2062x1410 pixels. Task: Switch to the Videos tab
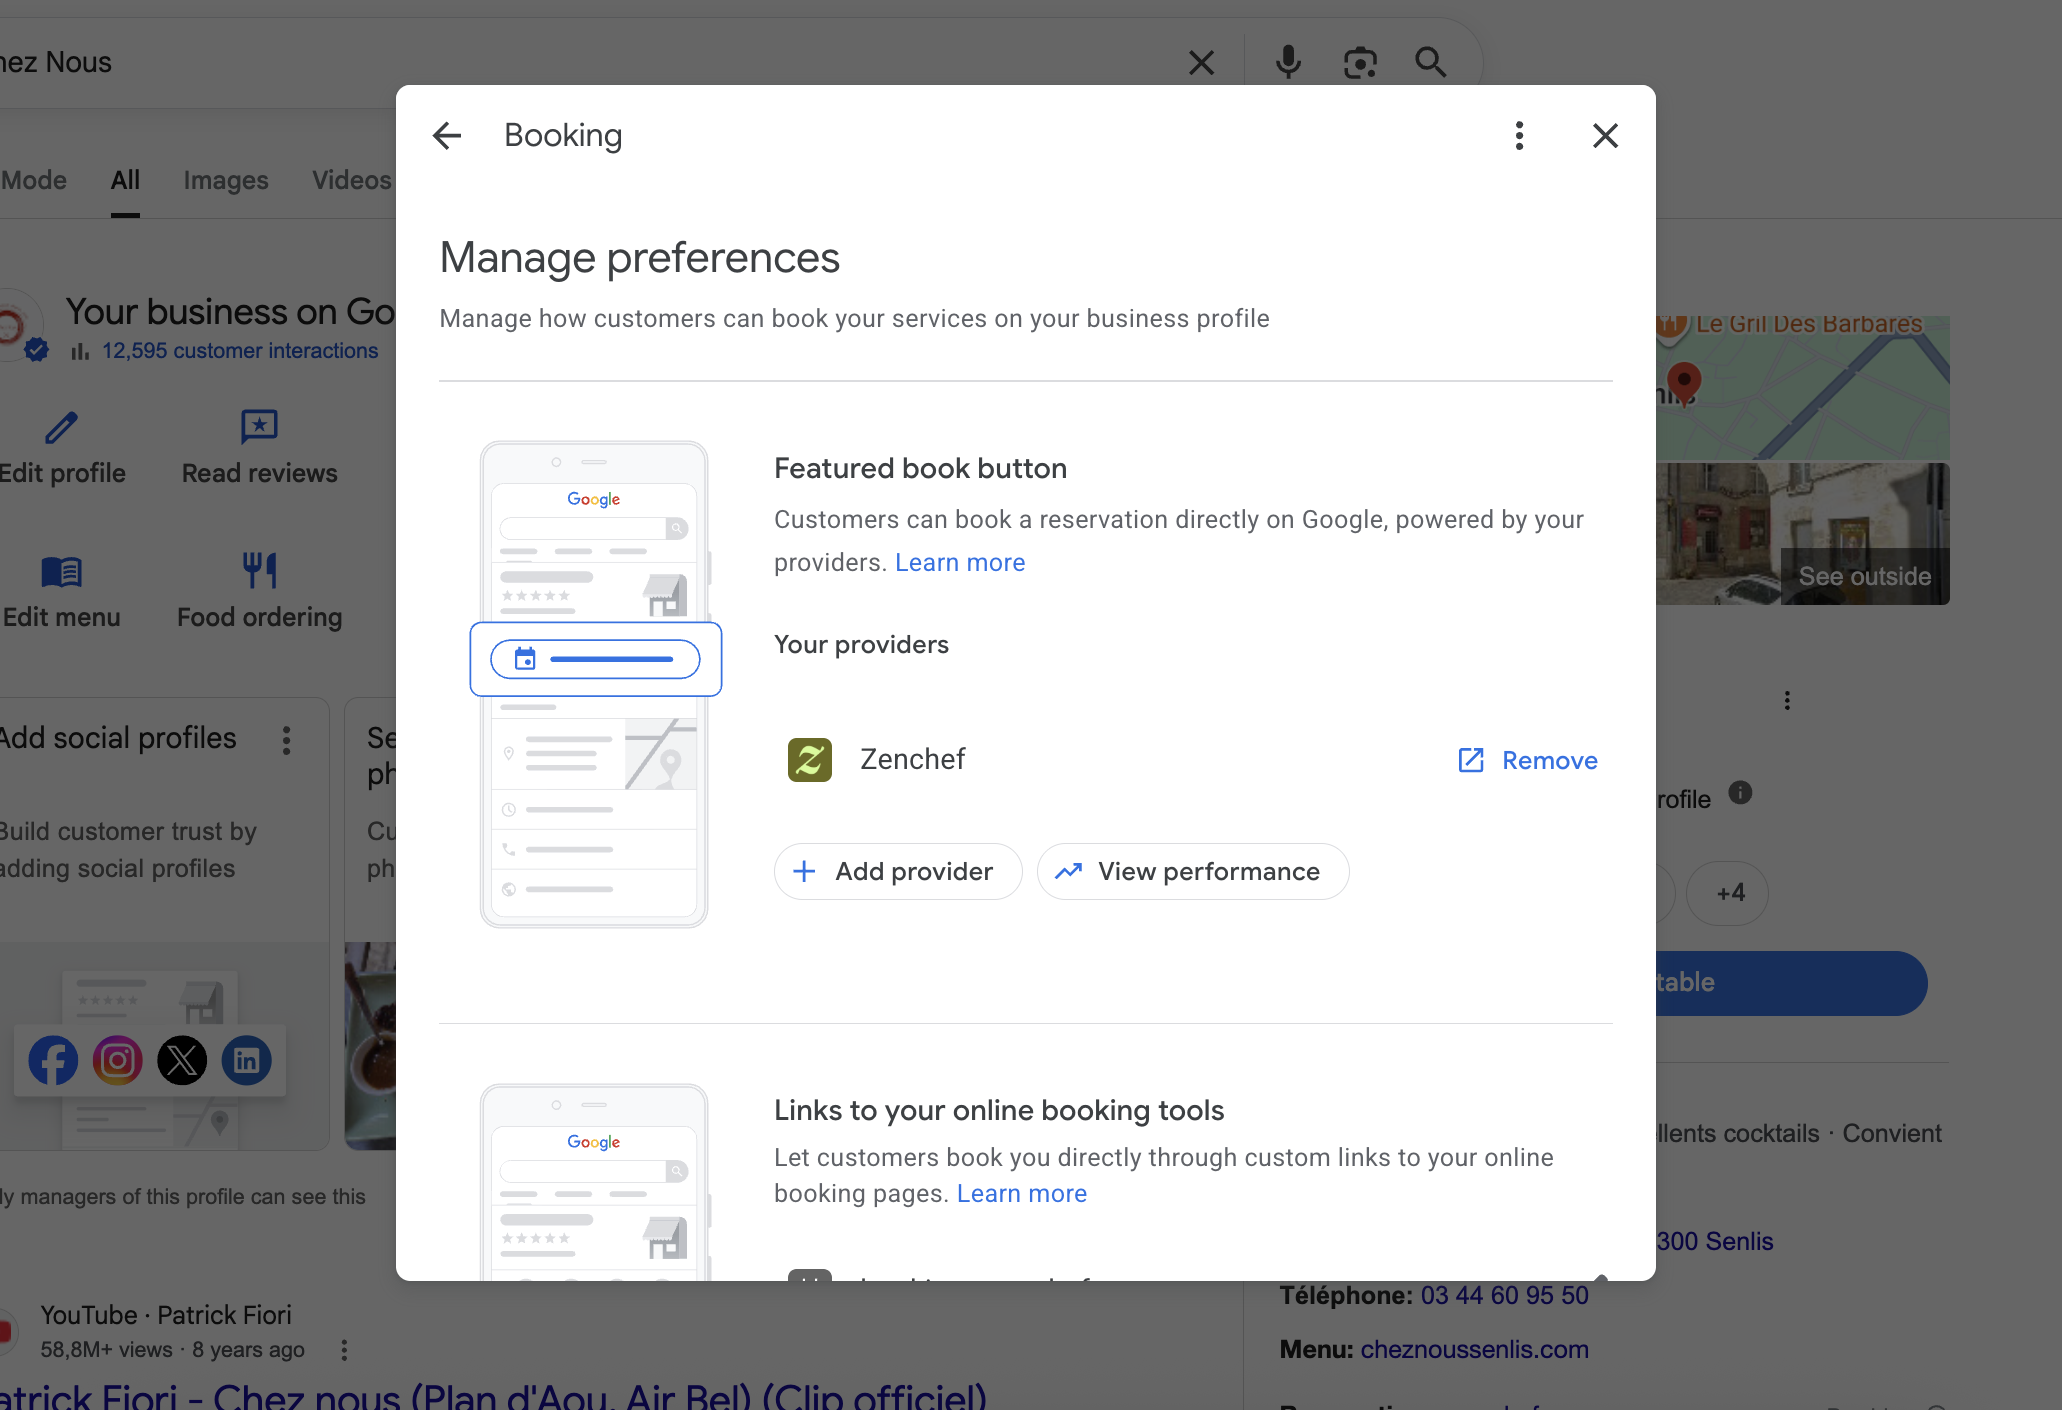[x=352, y=180]
